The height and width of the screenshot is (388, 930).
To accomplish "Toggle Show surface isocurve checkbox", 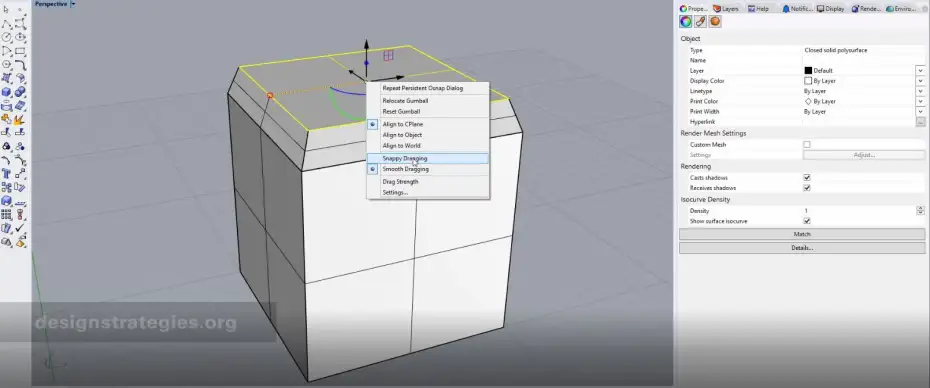I will (807, 221).
